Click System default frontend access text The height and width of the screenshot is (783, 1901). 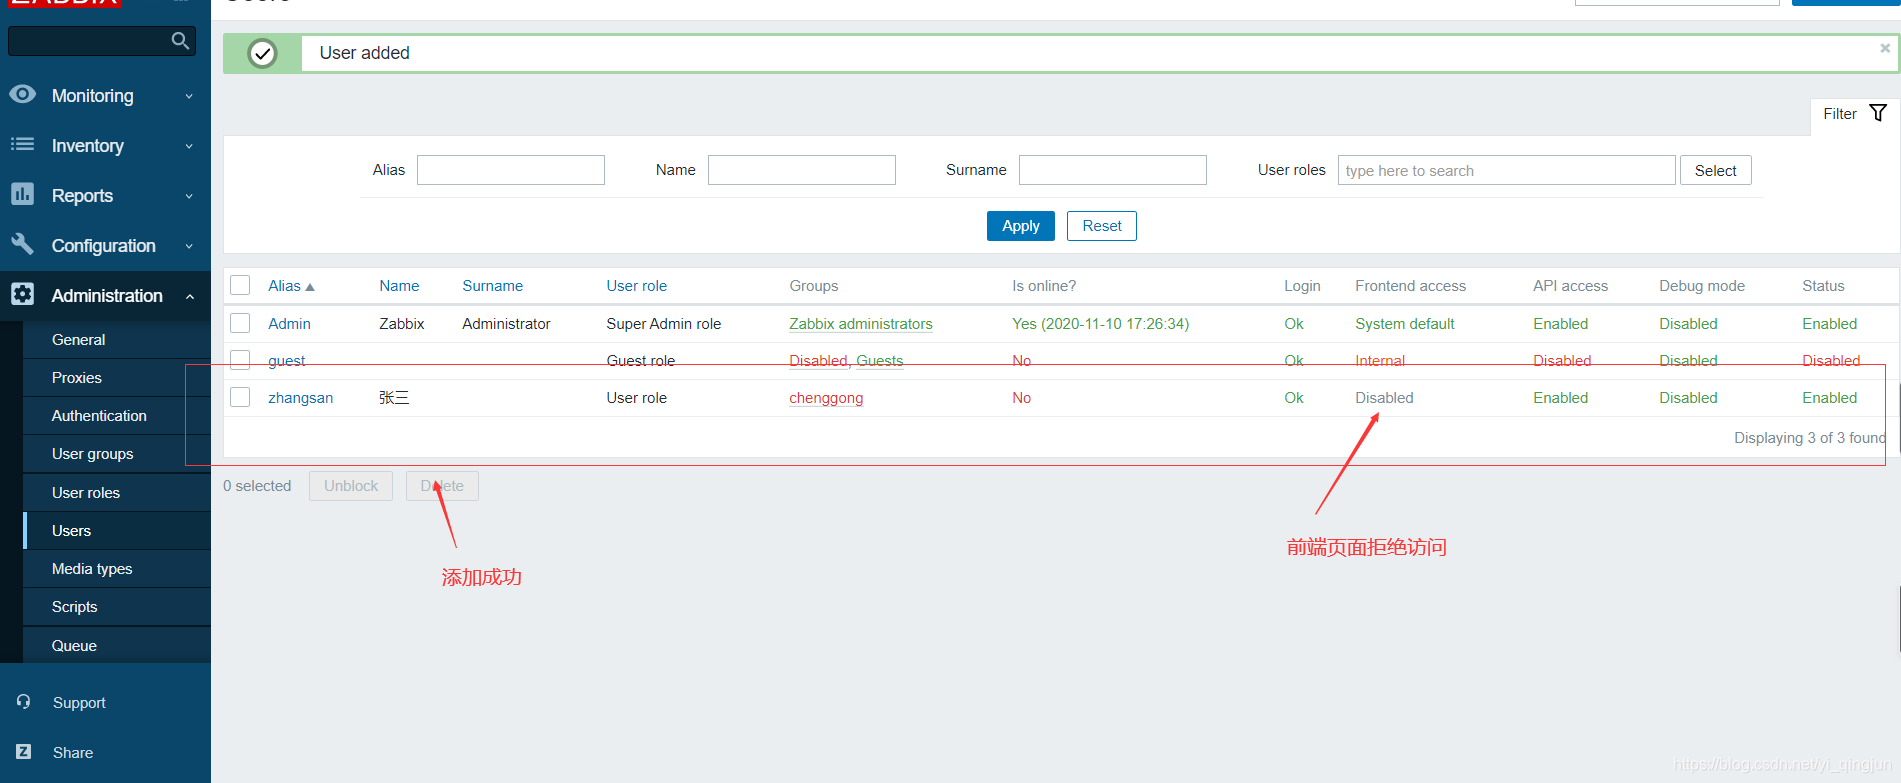1404,324
